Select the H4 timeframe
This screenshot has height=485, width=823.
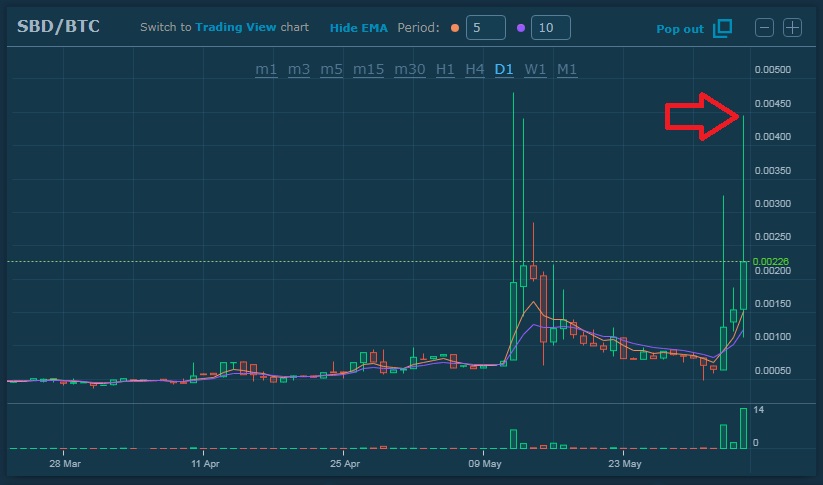[x=474, y=69]
